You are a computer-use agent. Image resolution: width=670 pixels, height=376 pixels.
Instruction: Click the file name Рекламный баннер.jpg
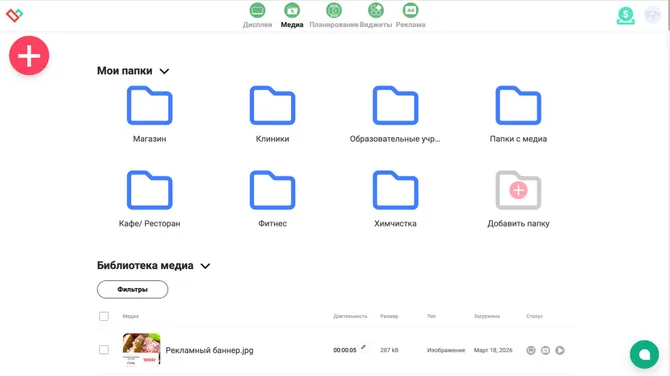209,350
